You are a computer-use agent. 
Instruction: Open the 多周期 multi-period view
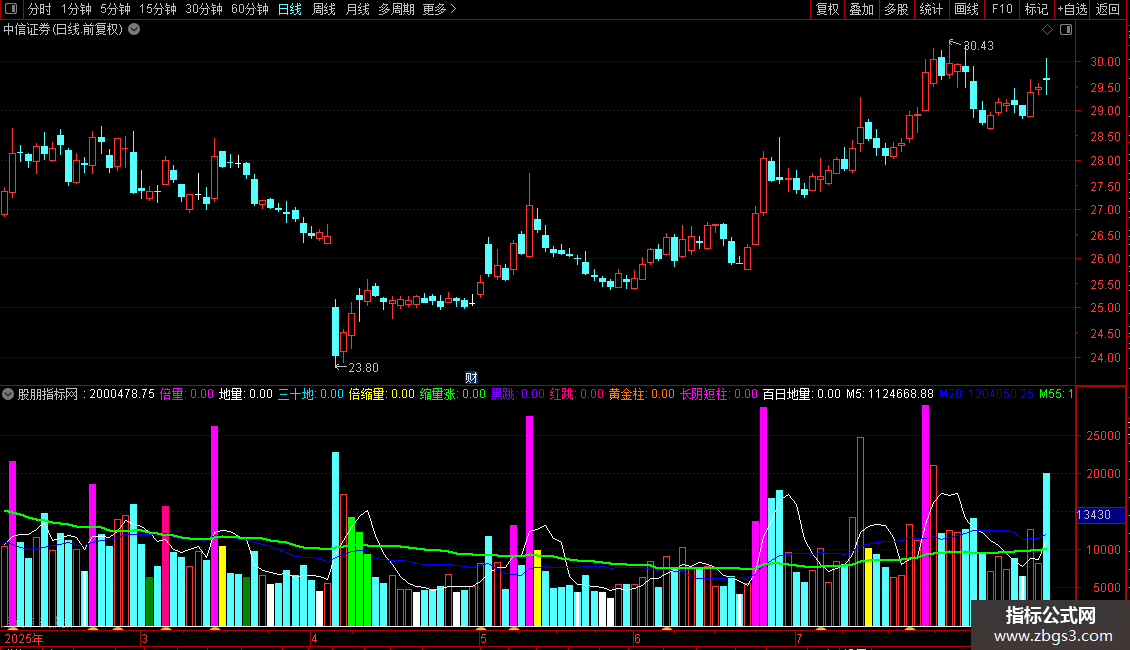tap(396, 9)
